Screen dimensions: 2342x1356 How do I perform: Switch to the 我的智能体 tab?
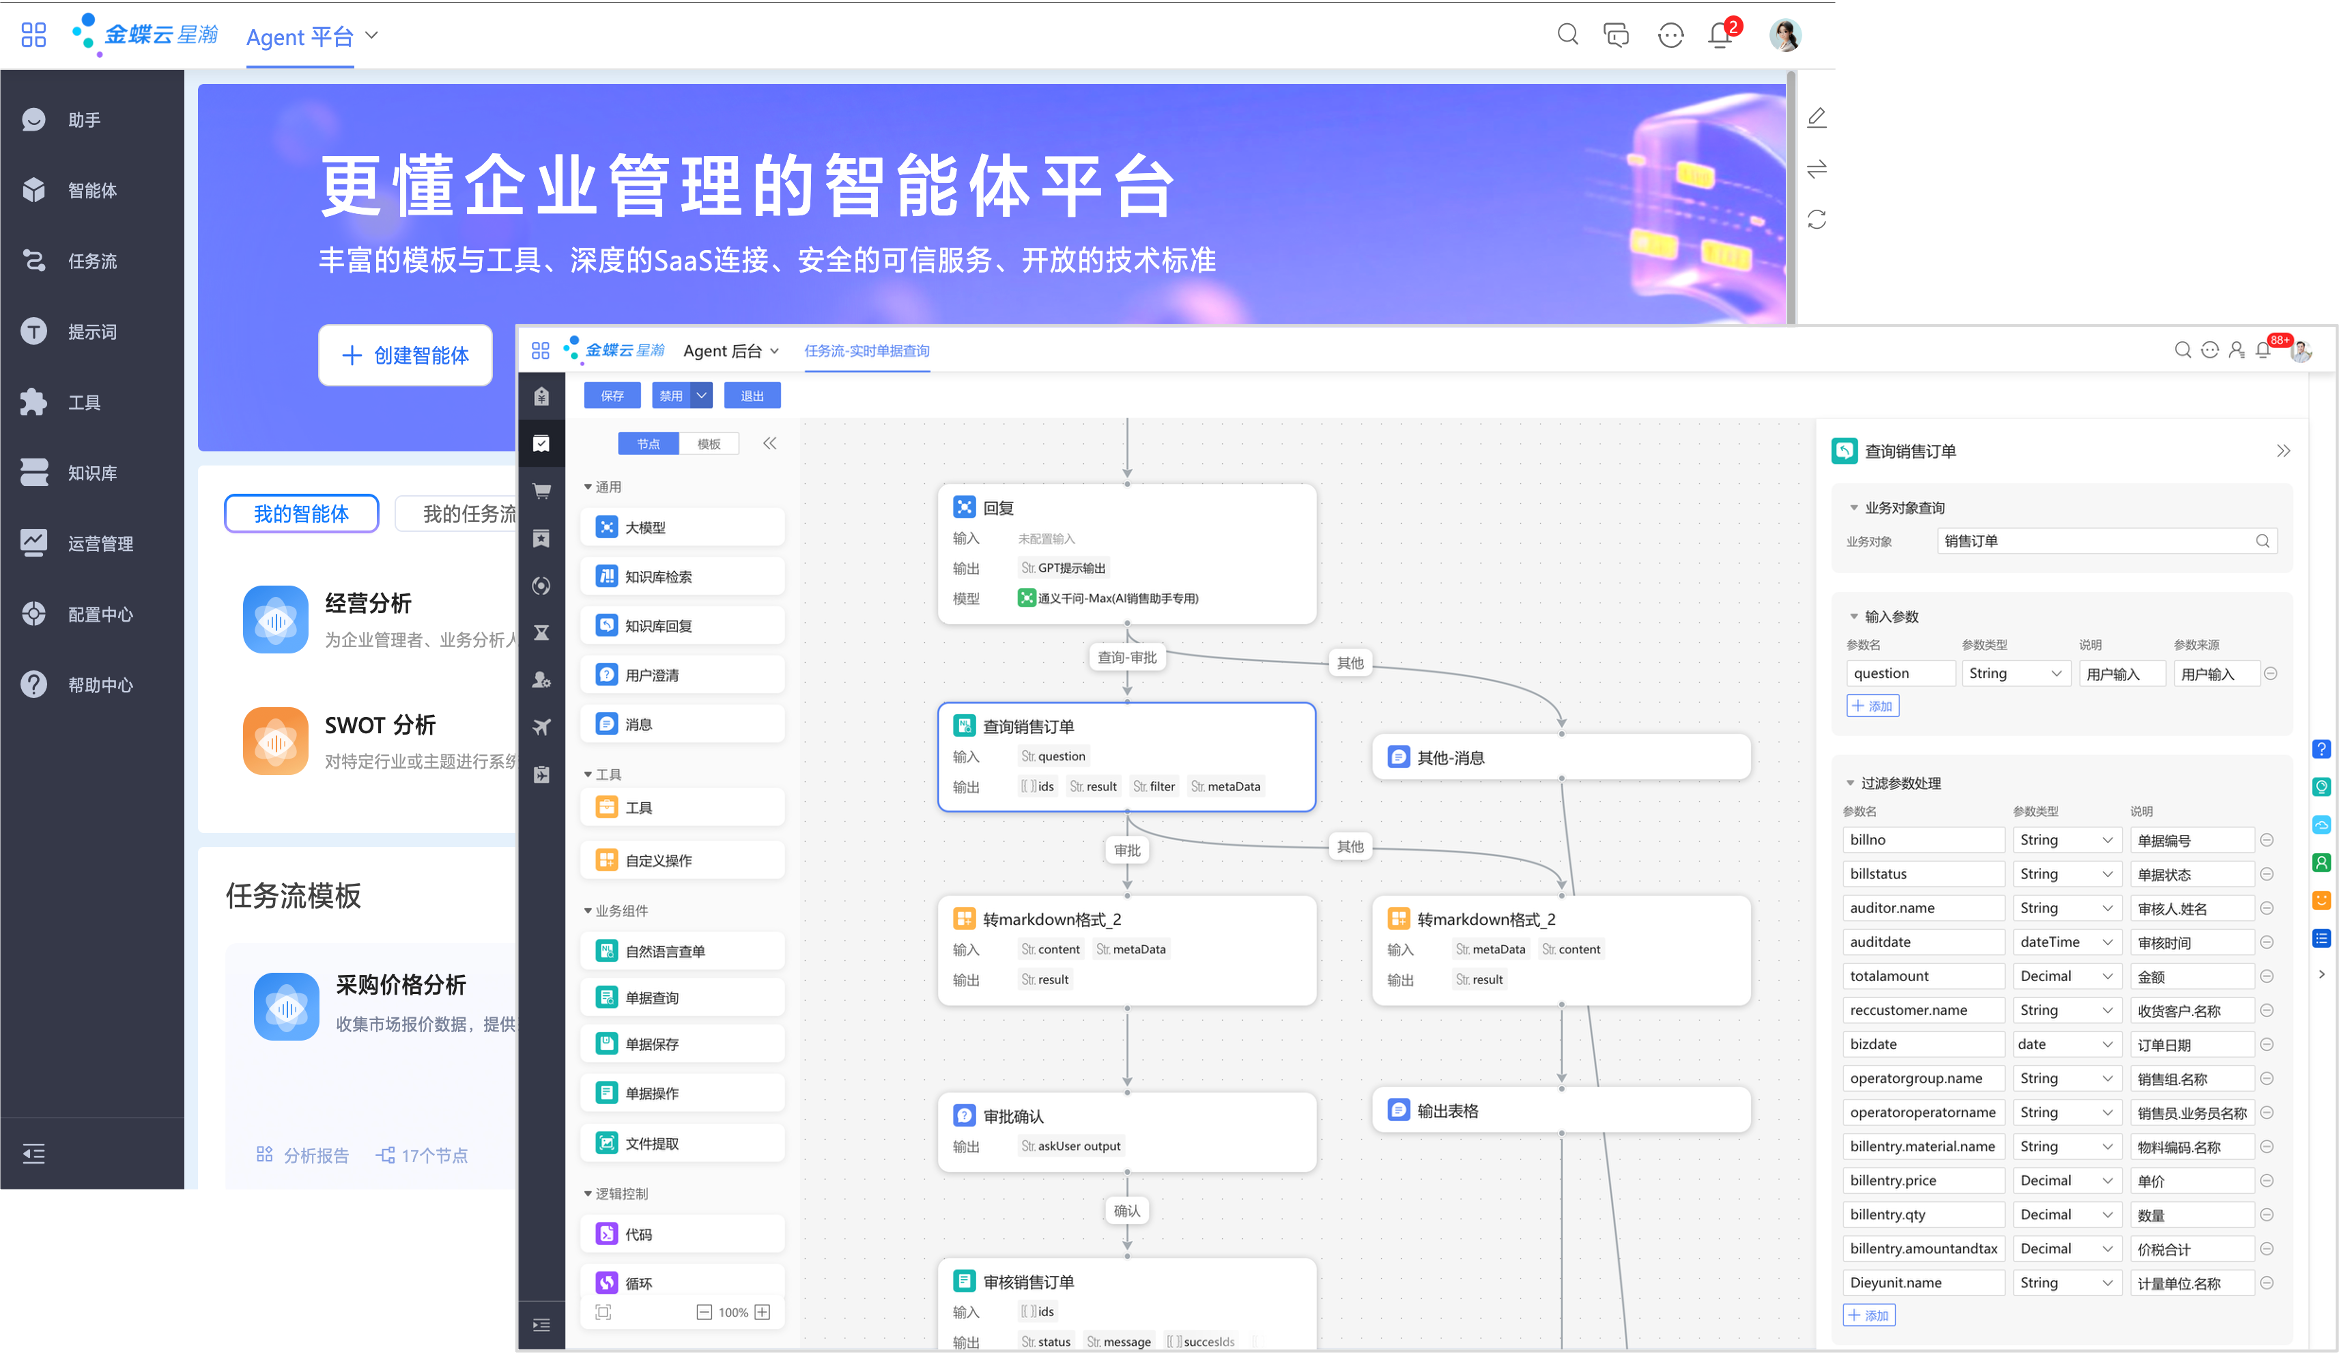pyautogui.click(x=301, y=514)
